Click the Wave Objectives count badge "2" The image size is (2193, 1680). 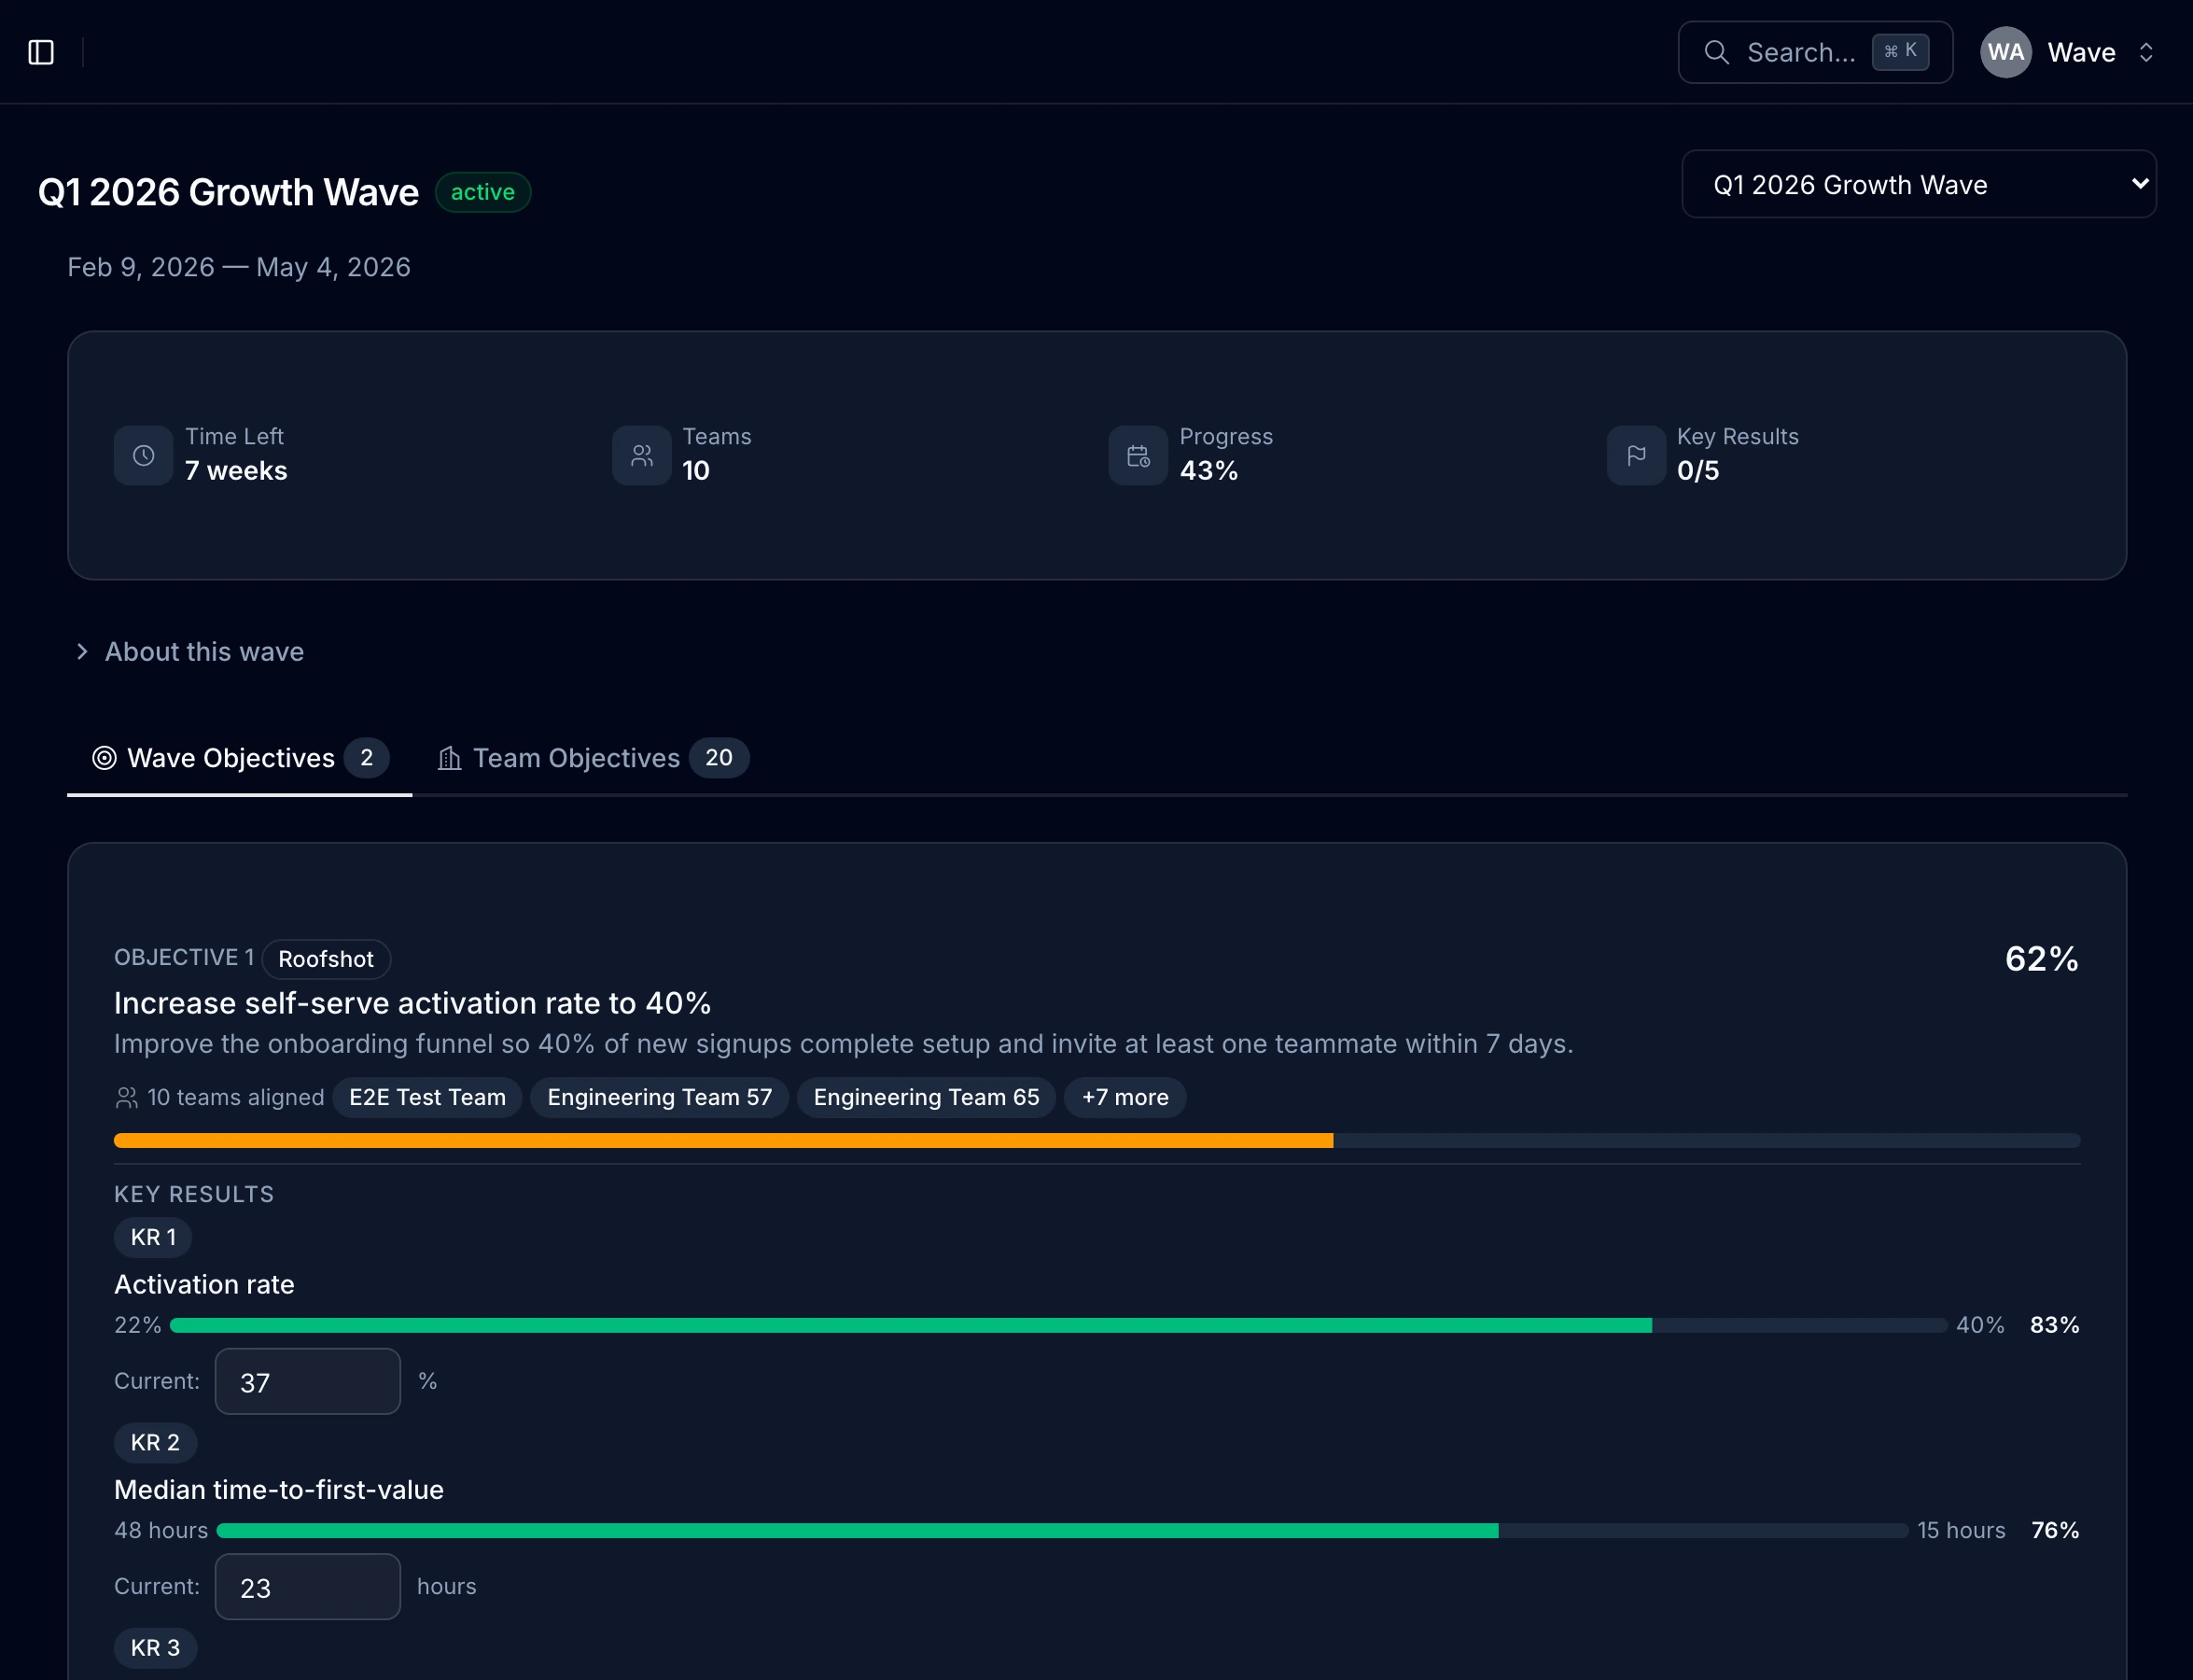point(366,758)
